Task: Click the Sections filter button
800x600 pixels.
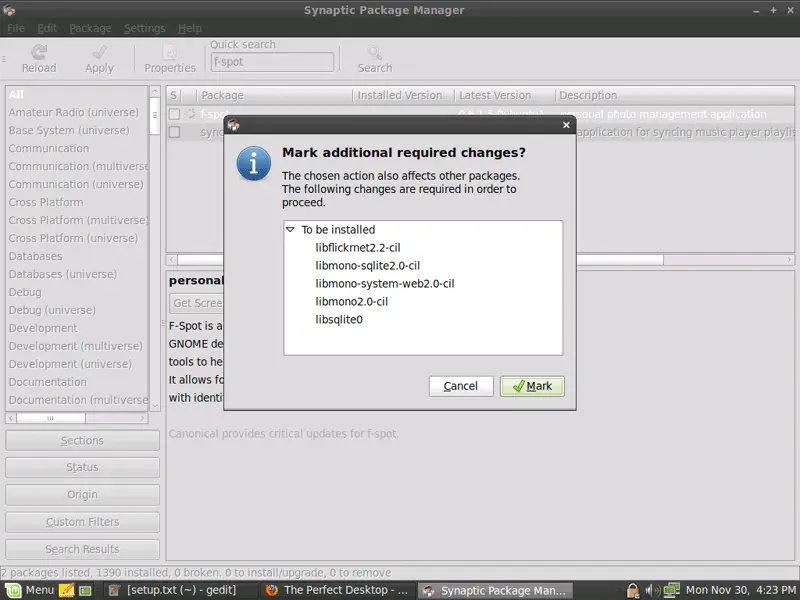Action: [x=82, y=440]
